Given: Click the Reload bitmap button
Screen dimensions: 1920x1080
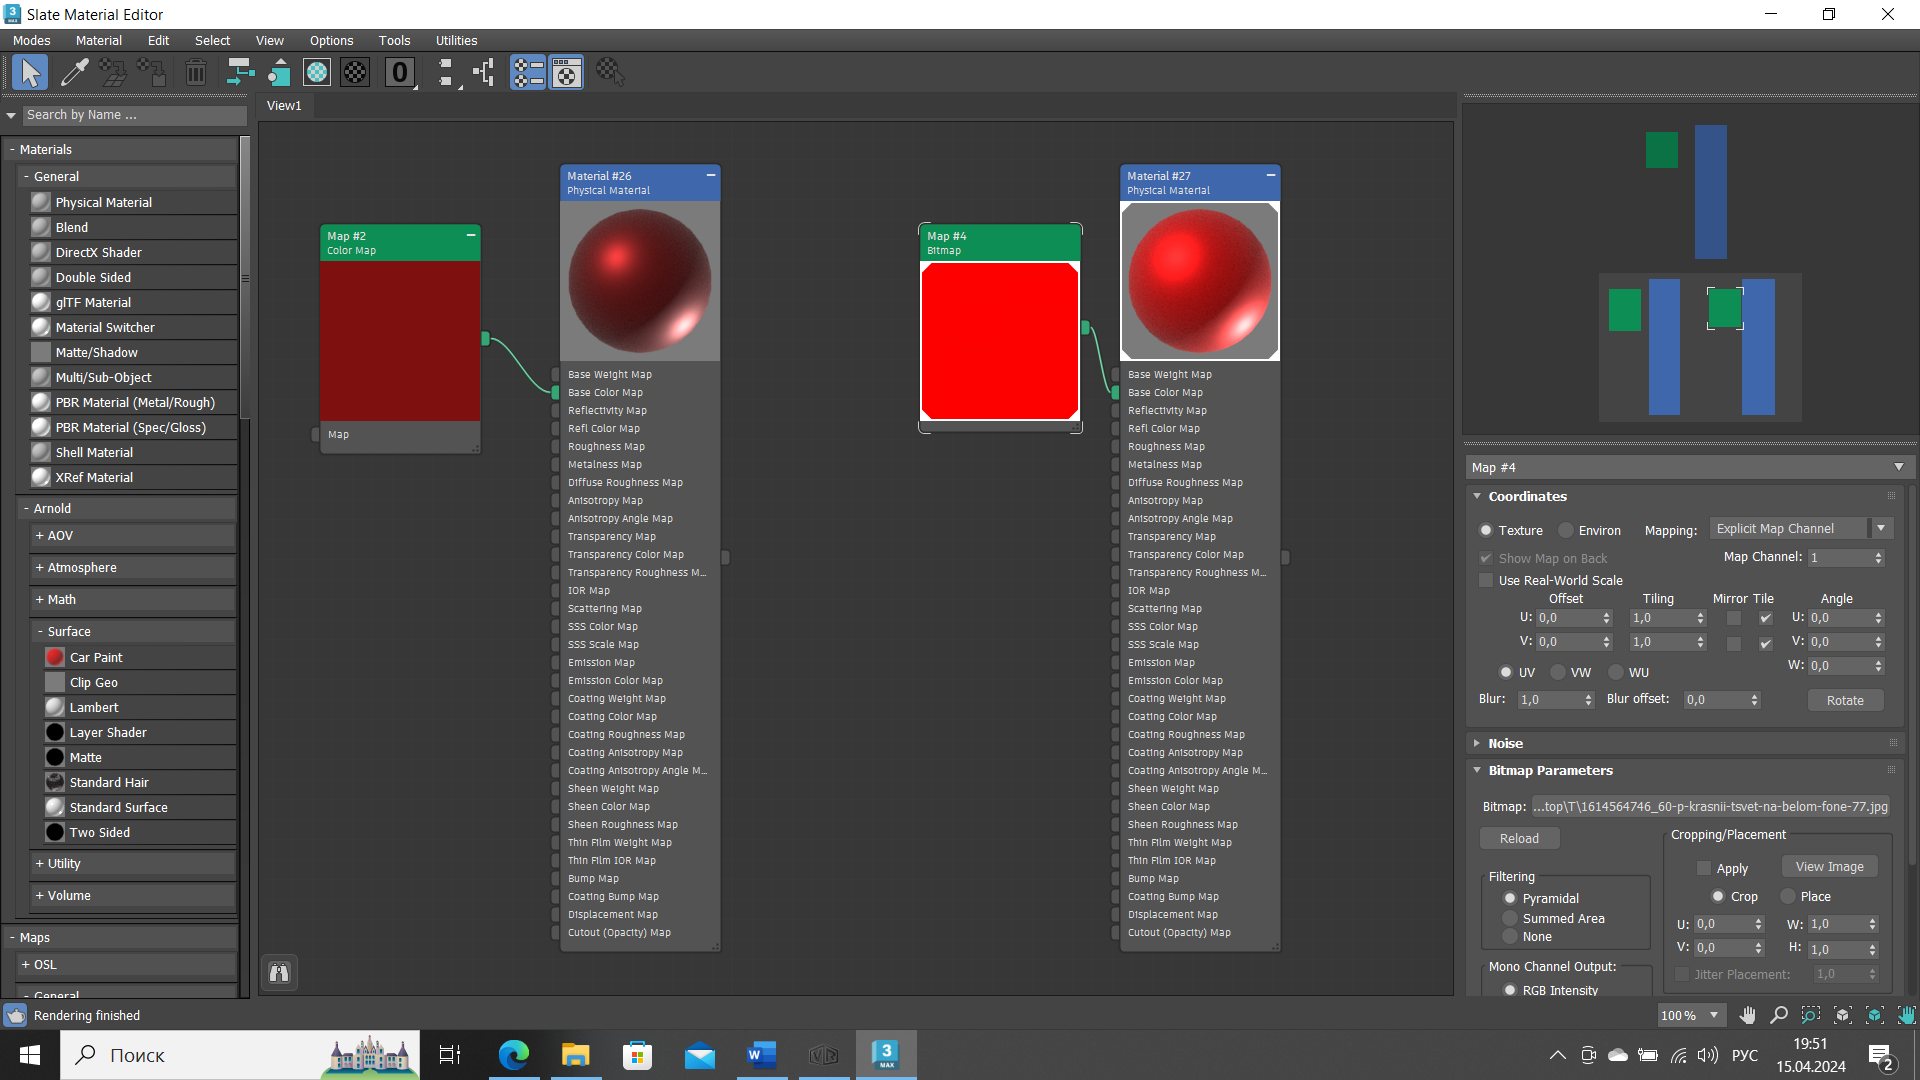Looking at the screenshot, I should (1519, 838).
